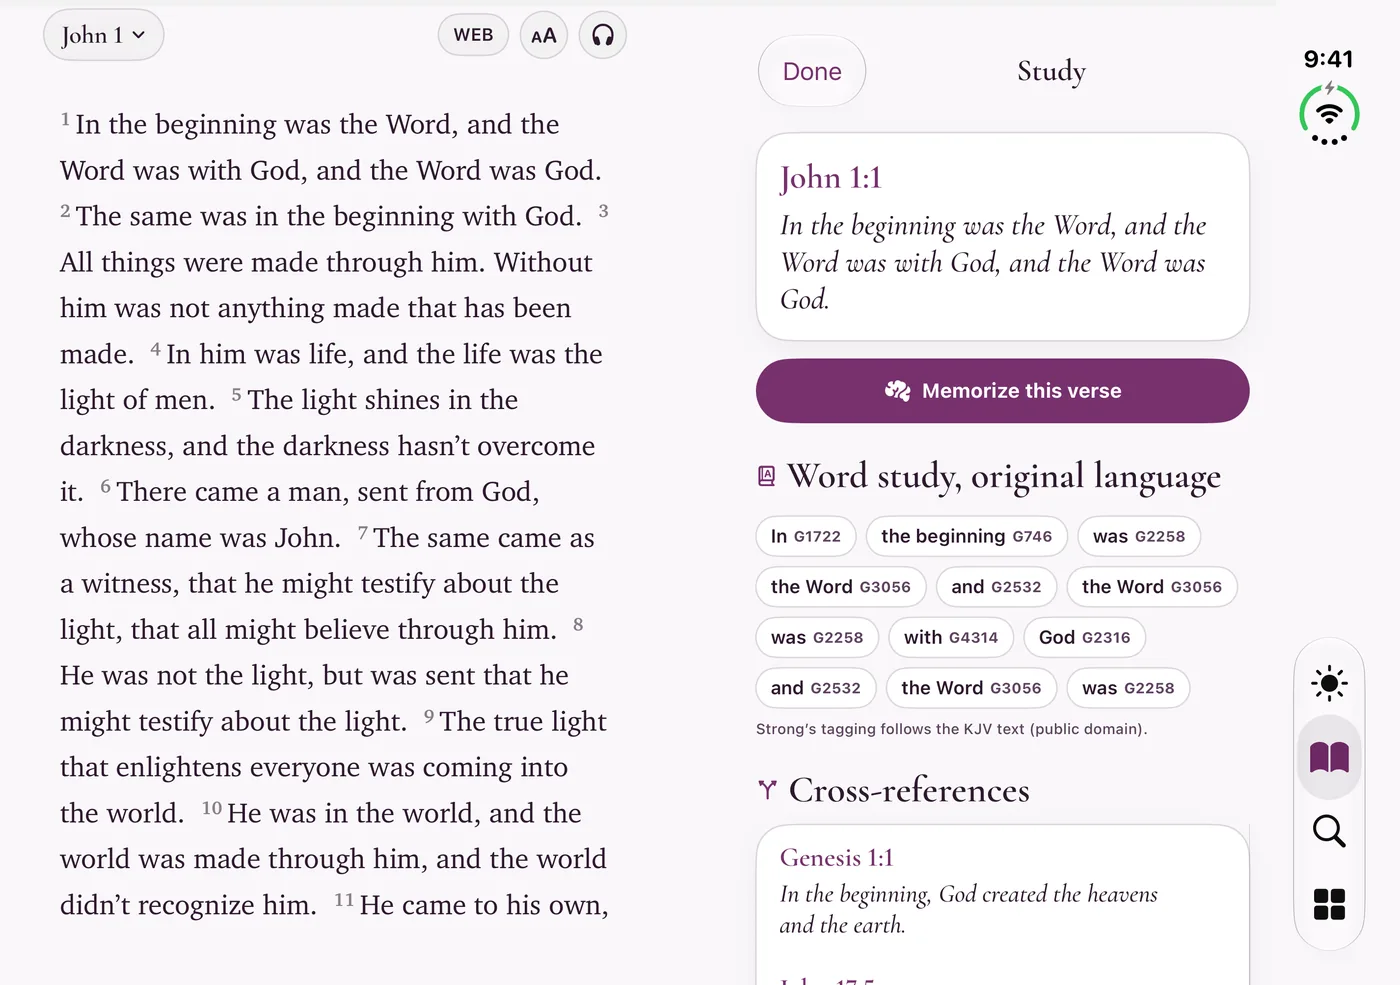
Task: Click the Strong's tagging KJV note
Action: point(951,729)
